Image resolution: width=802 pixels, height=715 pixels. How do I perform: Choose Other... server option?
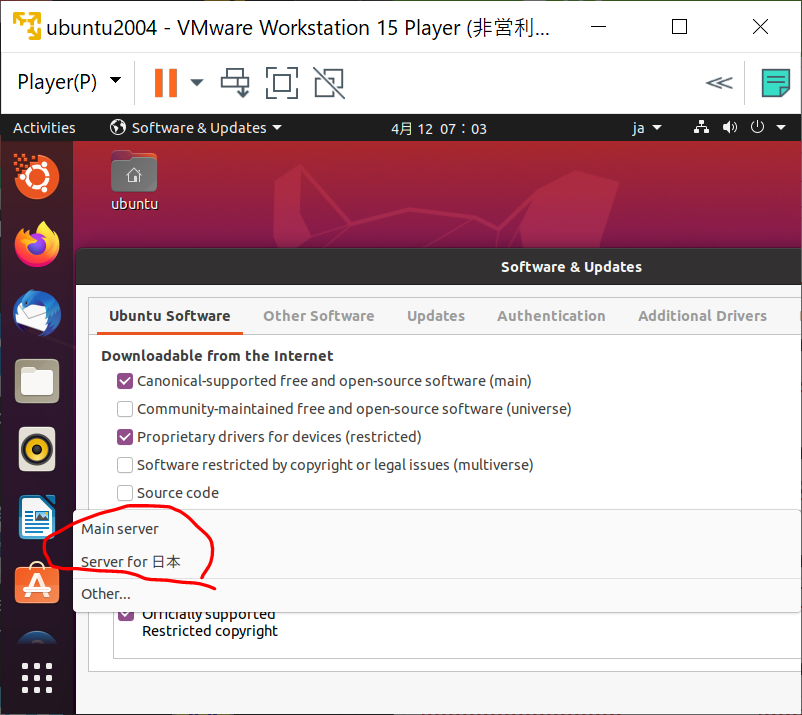pos(437,594)
